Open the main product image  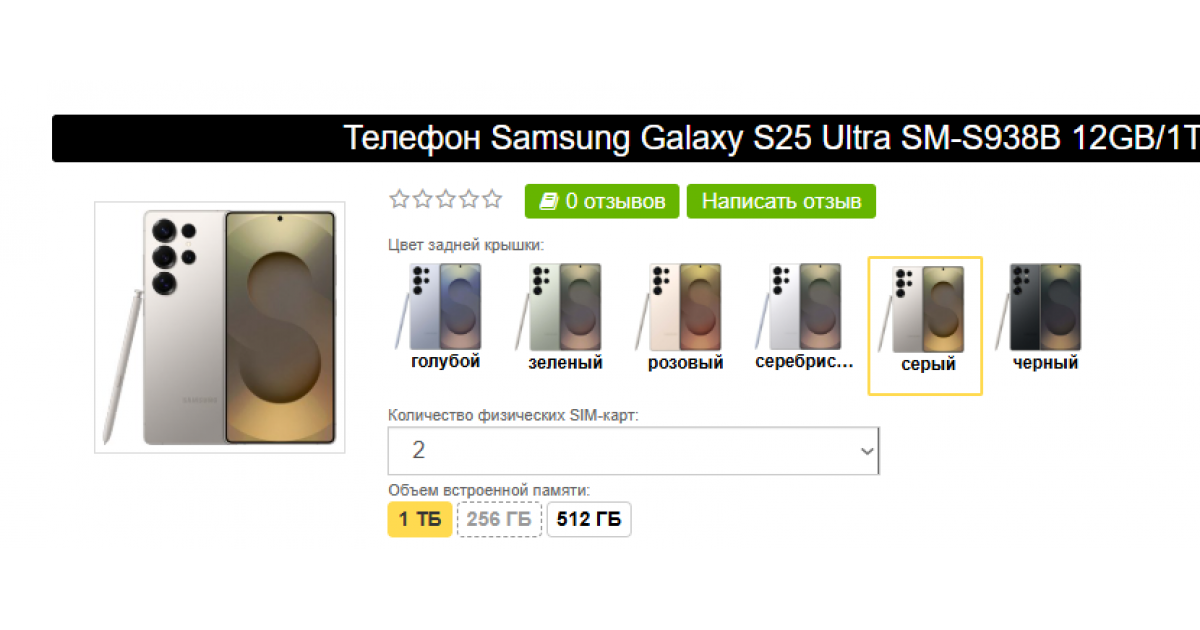click(220, 327)
